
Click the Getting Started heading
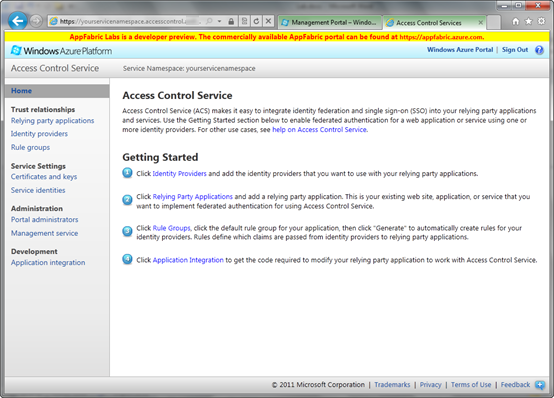tap(160, 157)
